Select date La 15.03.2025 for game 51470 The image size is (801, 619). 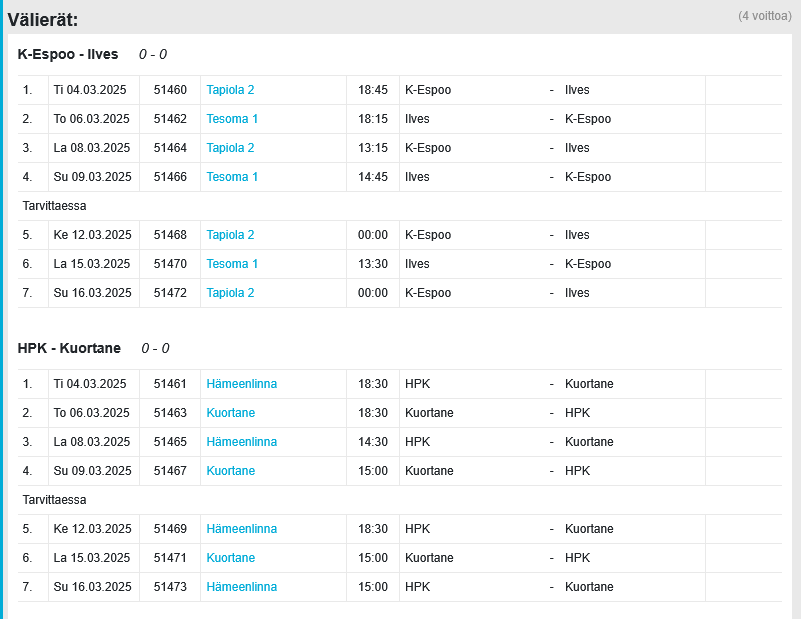[92, 264]
